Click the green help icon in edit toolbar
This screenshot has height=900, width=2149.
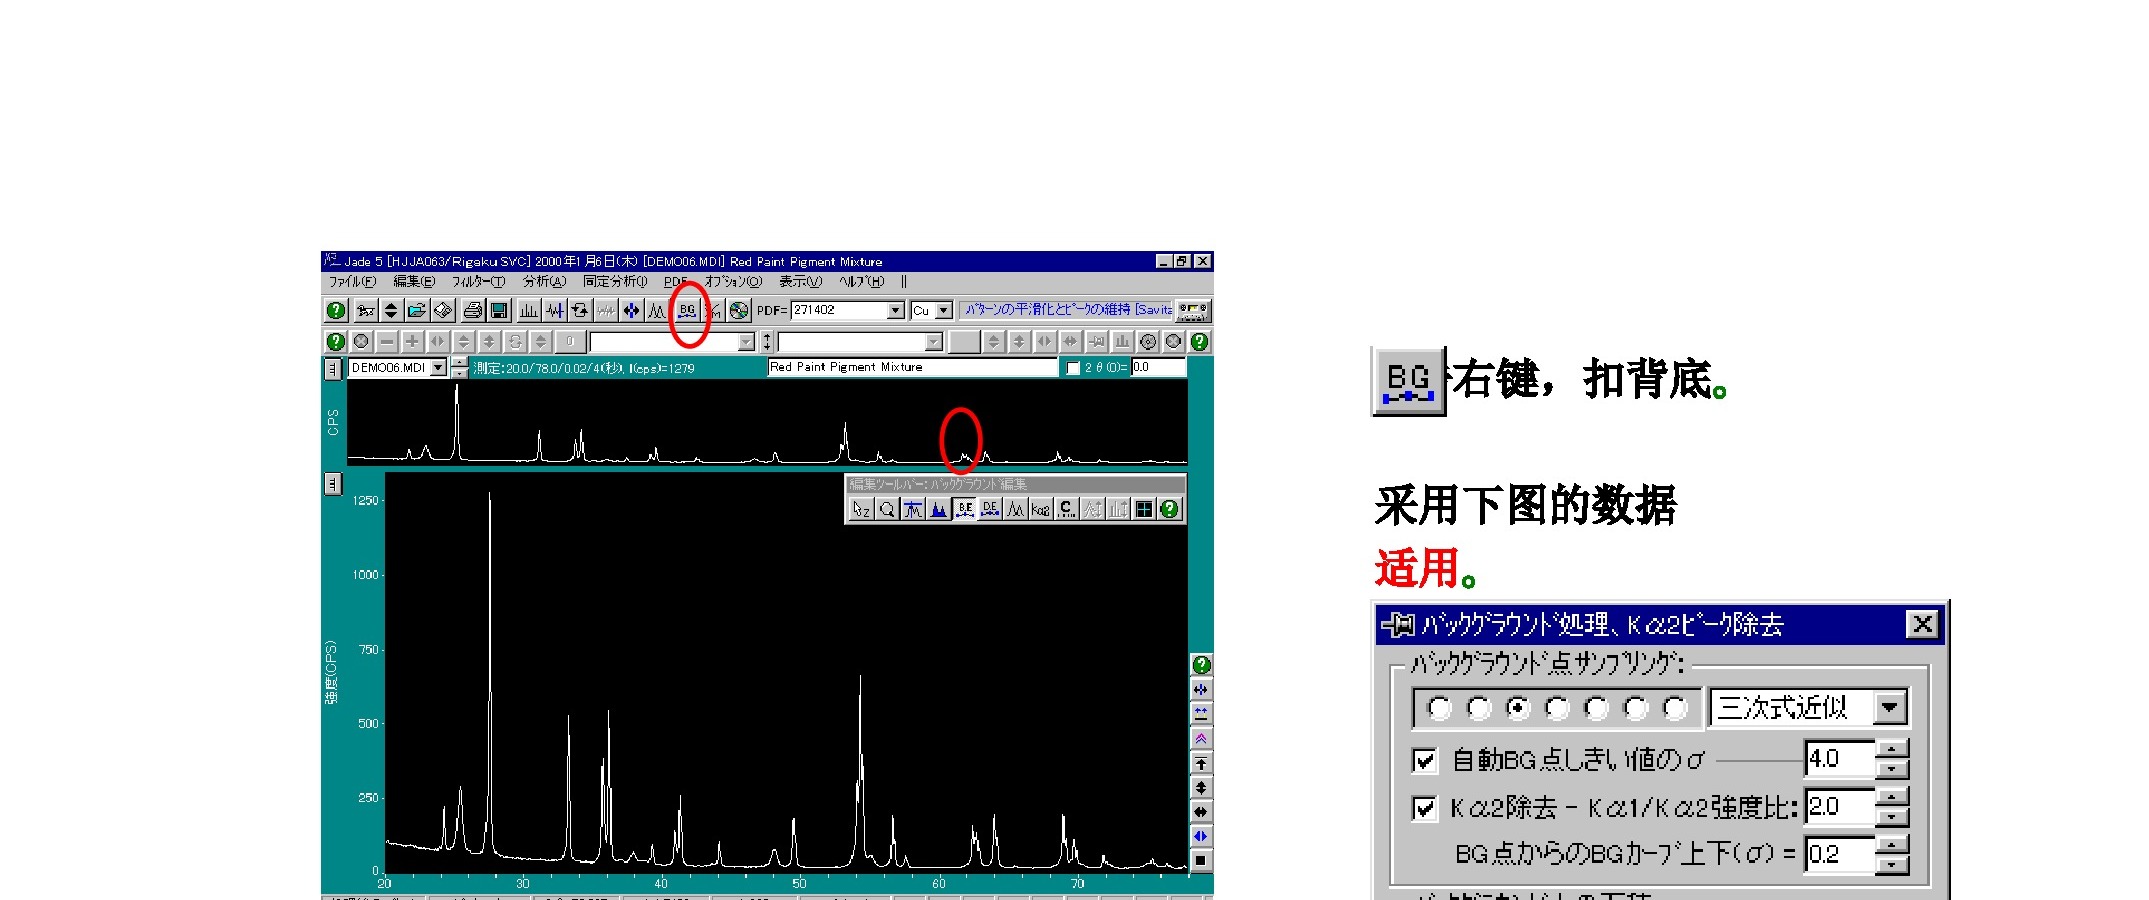click(1169, 509)
